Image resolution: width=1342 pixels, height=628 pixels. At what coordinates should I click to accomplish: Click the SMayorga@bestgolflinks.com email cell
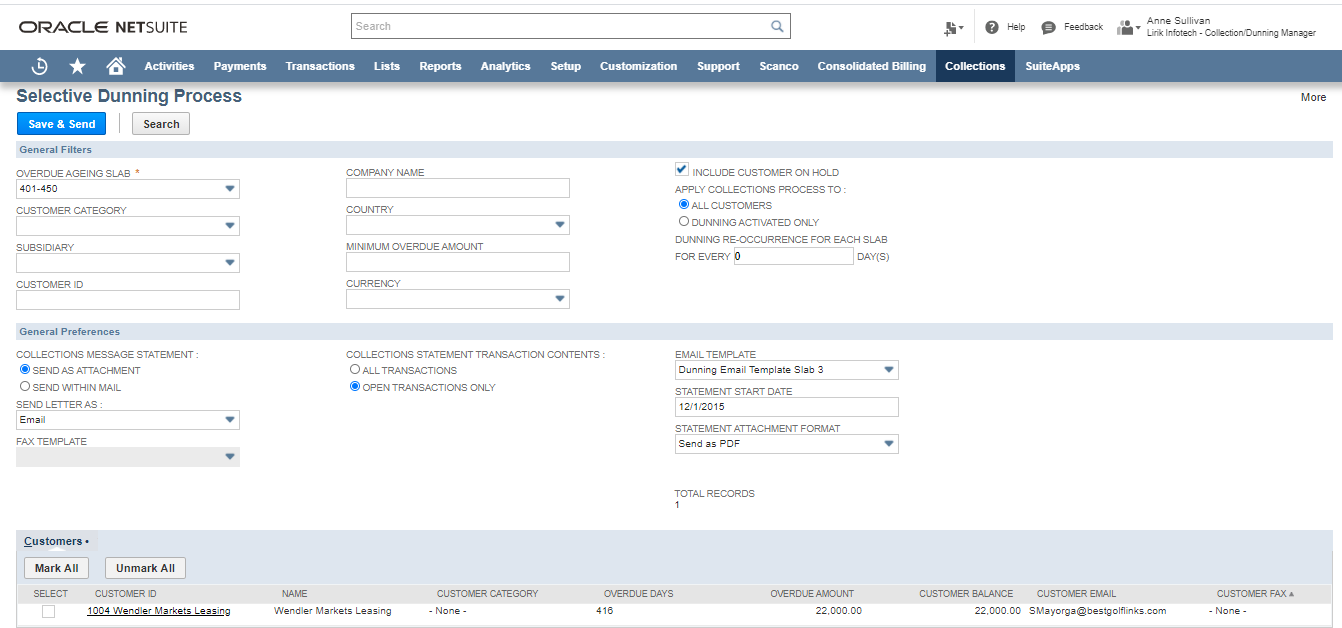(1097, 611)
